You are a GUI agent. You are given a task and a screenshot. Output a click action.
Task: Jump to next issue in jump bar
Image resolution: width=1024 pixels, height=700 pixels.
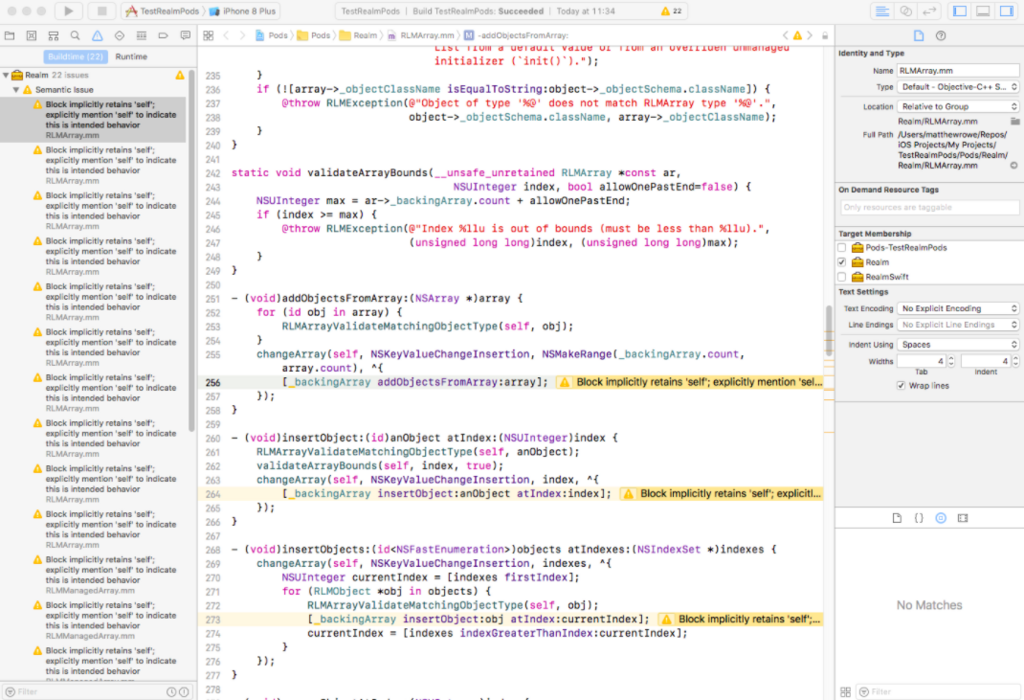810,36
